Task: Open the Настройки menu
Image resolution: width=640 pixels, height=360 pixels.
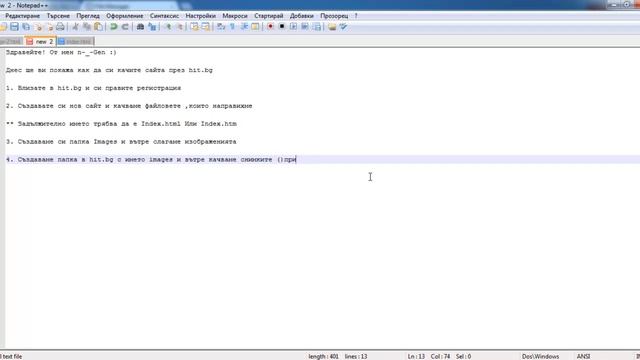Action: coord(200,16)
